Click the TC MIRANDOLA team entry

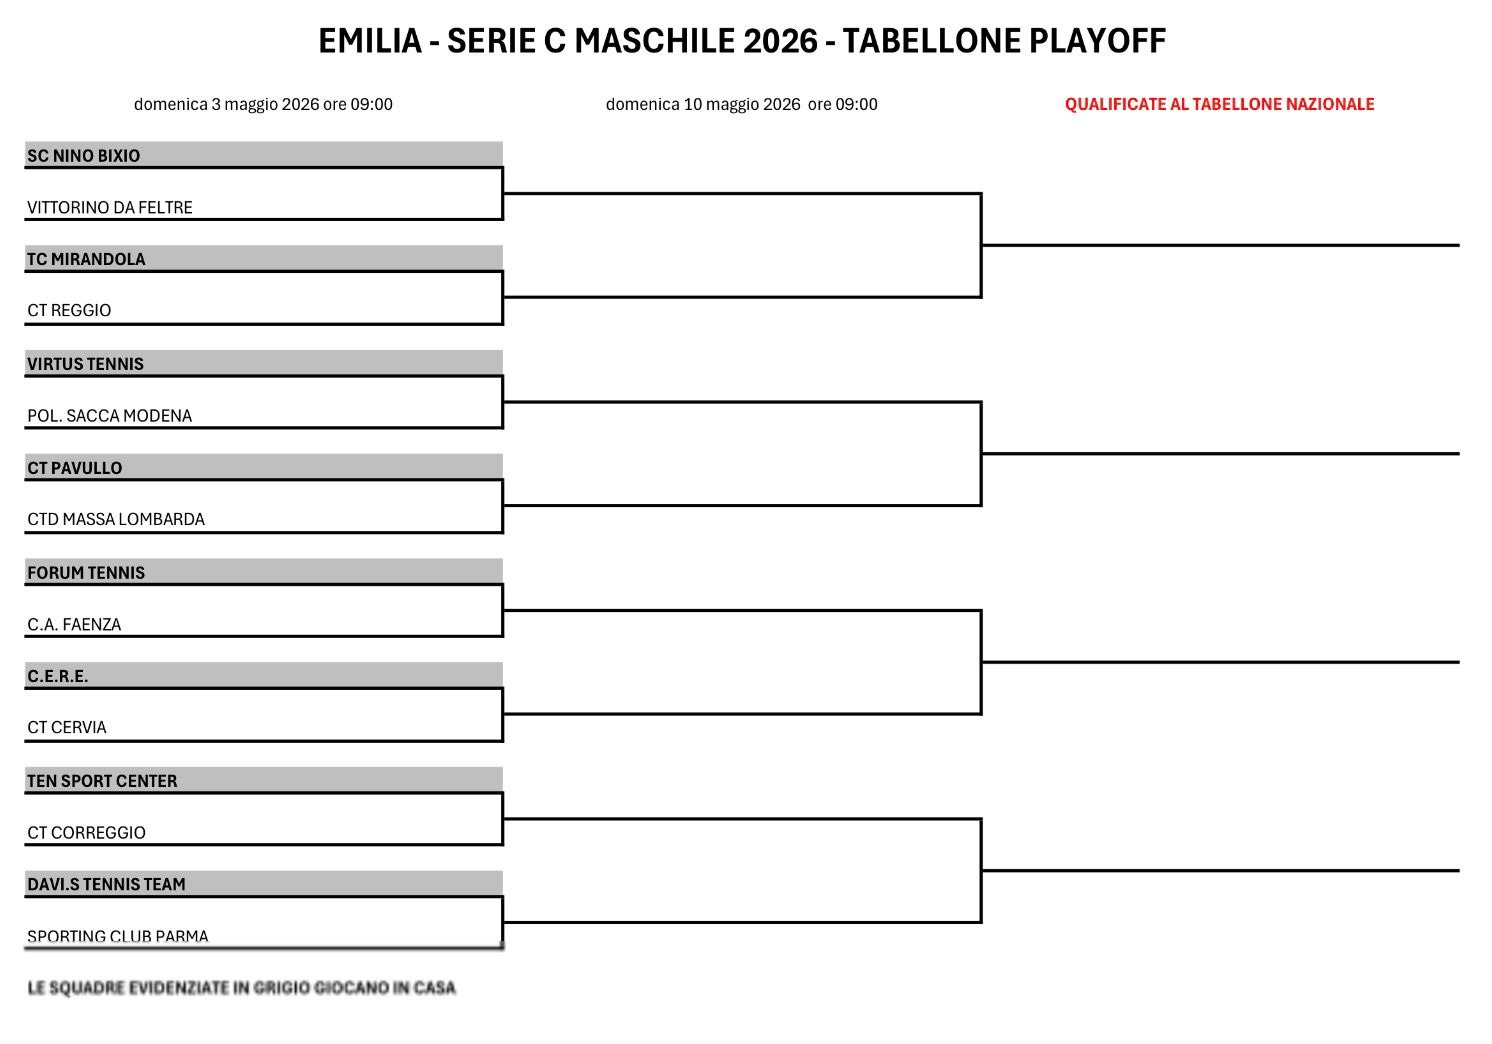[86, 259]
